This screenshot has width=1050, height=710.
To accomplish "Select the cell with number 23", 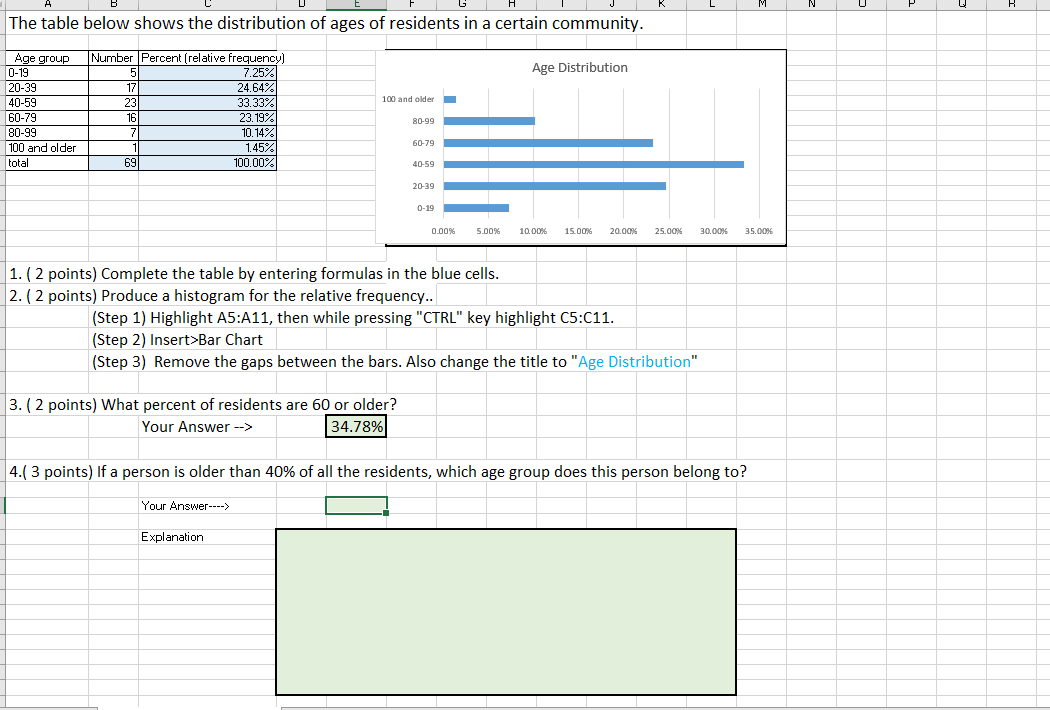I will tap(113, 103).
